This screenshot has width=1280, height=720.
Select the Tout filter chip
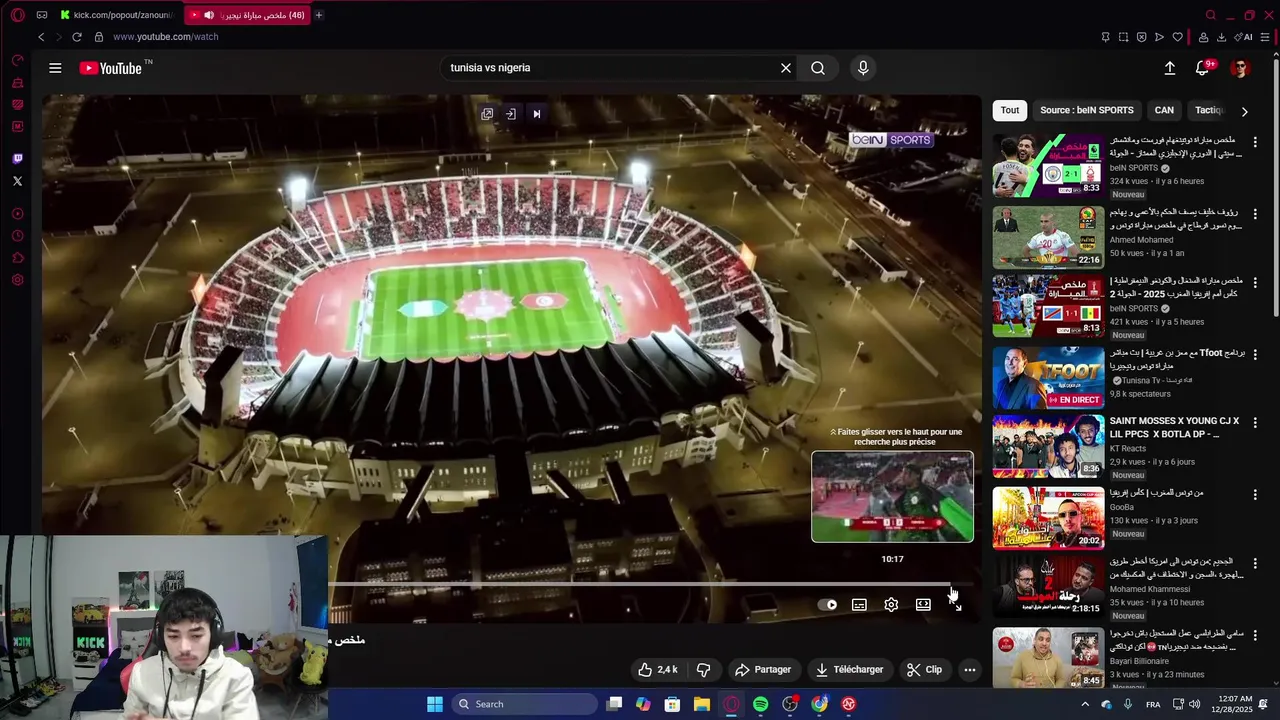(x=1010, y=110)
